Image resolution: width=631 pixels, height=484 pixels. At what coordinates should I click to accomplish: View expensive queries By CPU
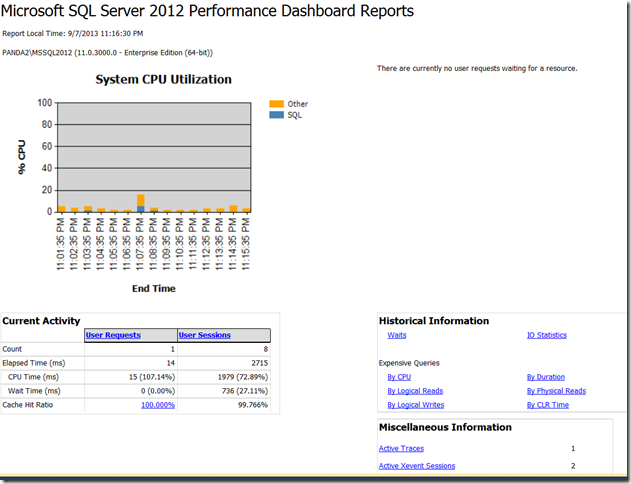(x=399, y=377)
